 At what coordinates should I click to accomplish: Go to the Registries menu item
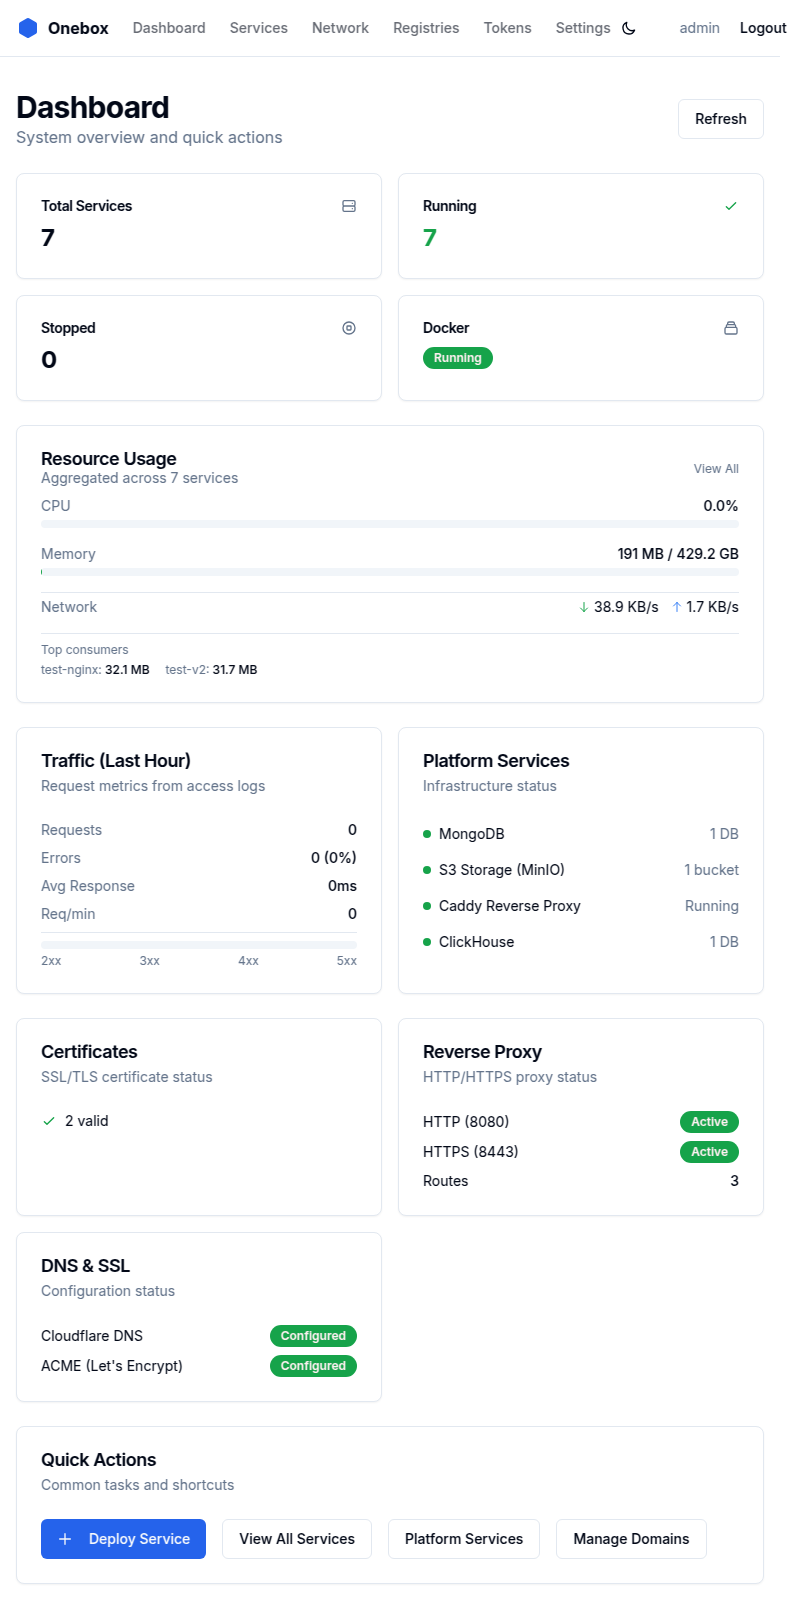pyautogui.click(x=426, y=28)
